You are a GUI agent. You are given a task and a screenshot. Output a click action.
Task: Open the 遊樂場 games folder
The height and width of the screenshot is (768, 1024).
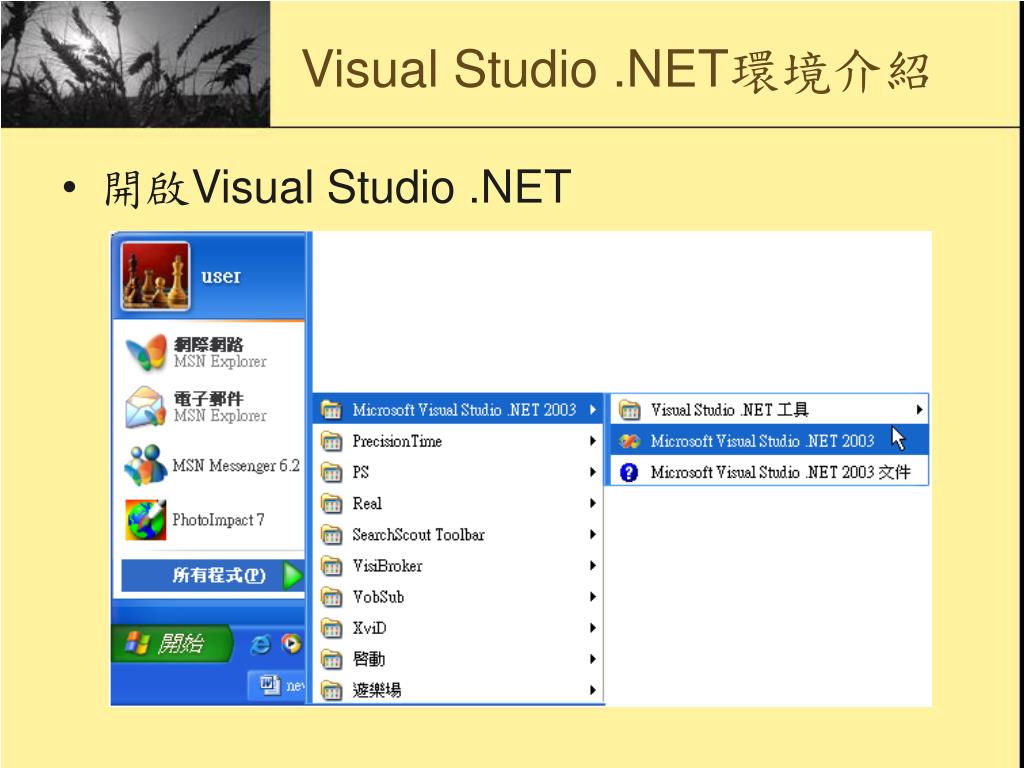click(x=458, y=690)
